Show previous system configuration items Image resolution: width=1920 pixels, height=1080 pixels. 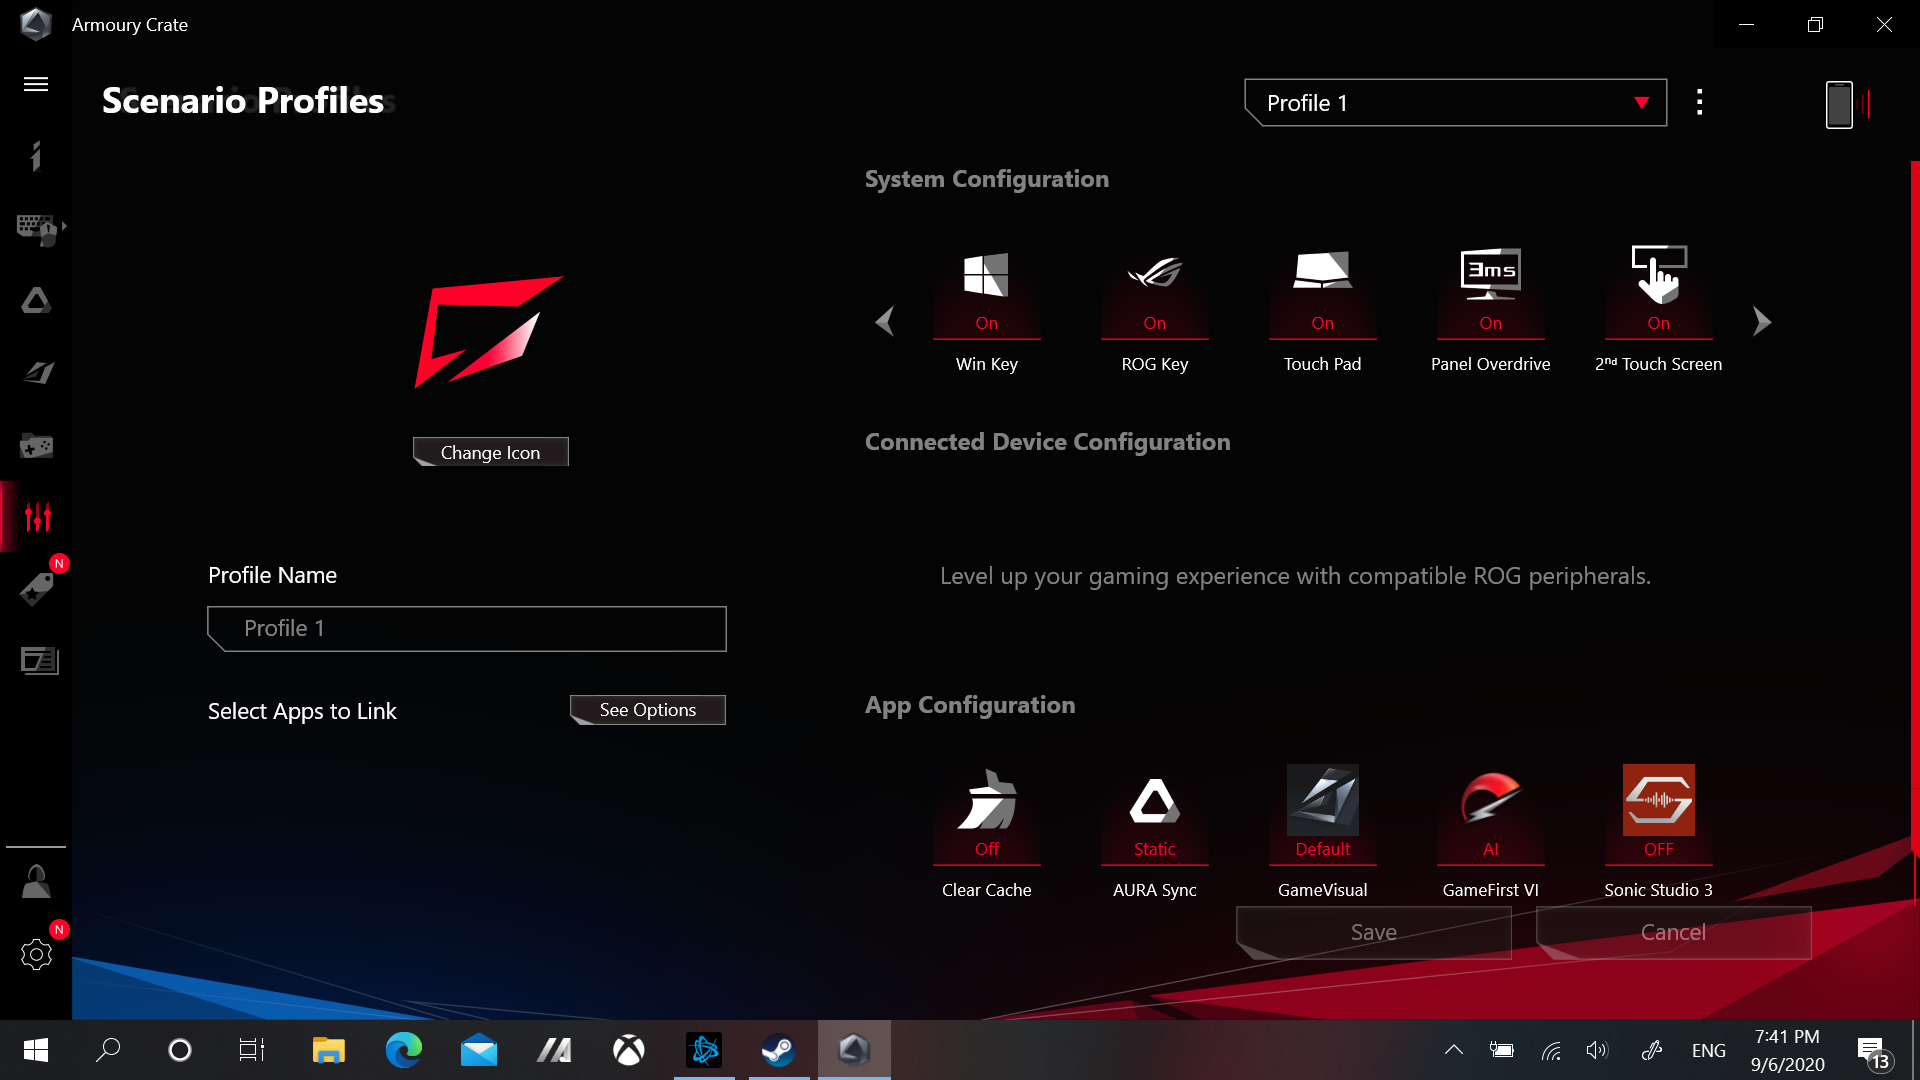[884, 321]
